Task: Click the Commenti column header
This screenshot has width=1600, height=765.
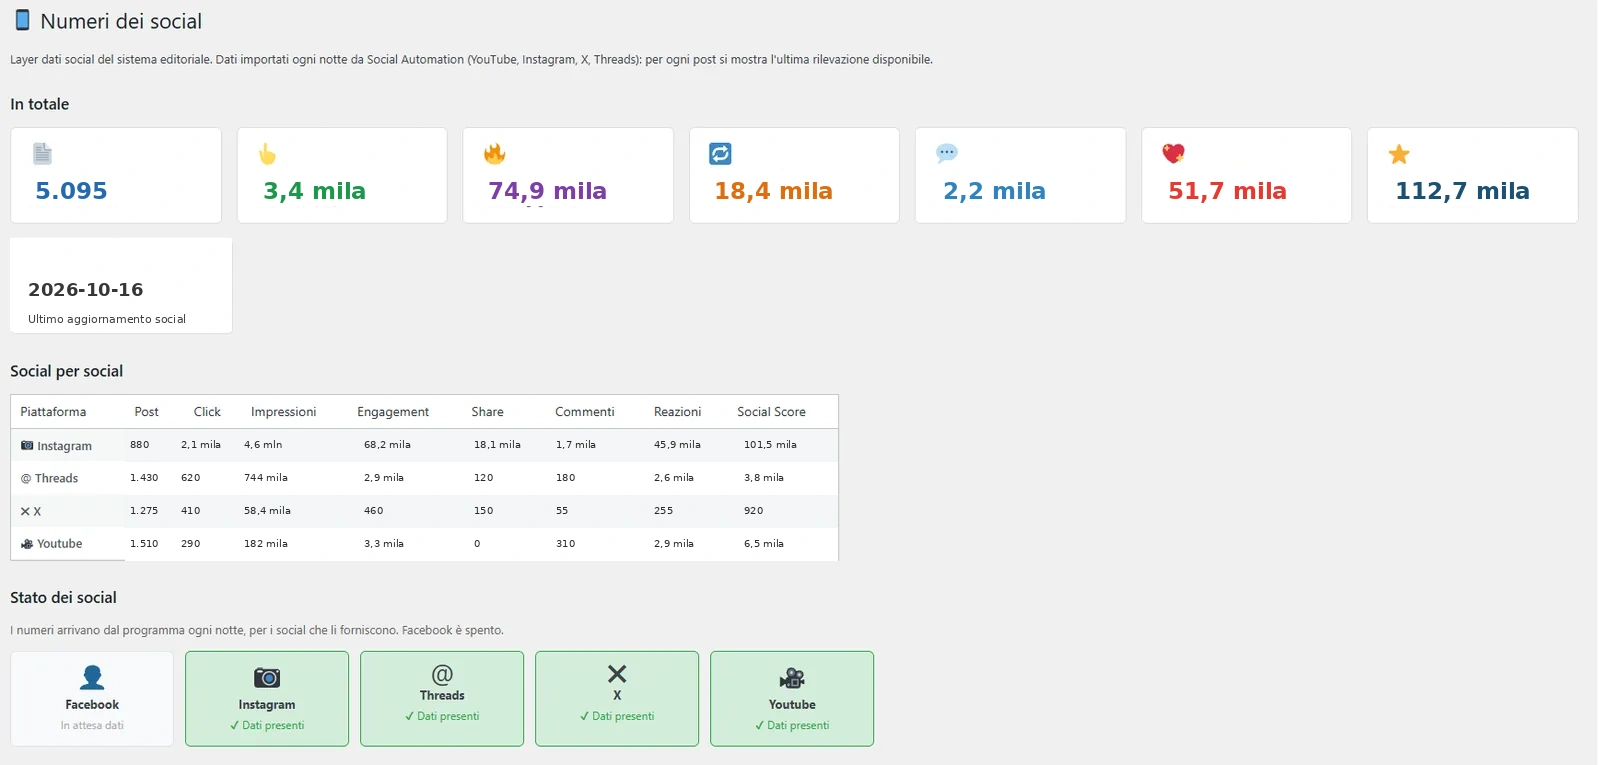Action: (x=585, y=412)
